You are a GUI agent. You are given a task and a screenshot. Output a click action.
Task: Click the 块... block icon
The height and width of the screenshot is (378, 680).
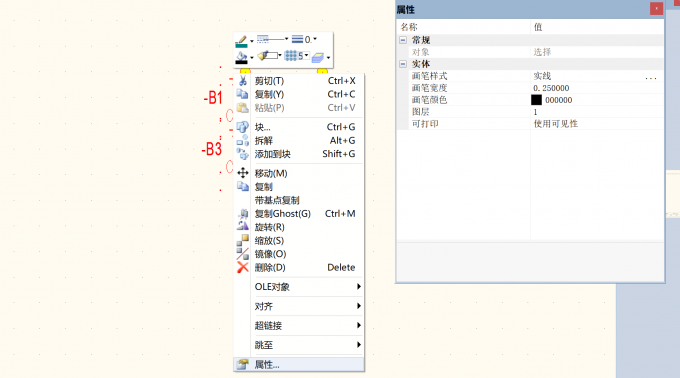click(243, 127)
